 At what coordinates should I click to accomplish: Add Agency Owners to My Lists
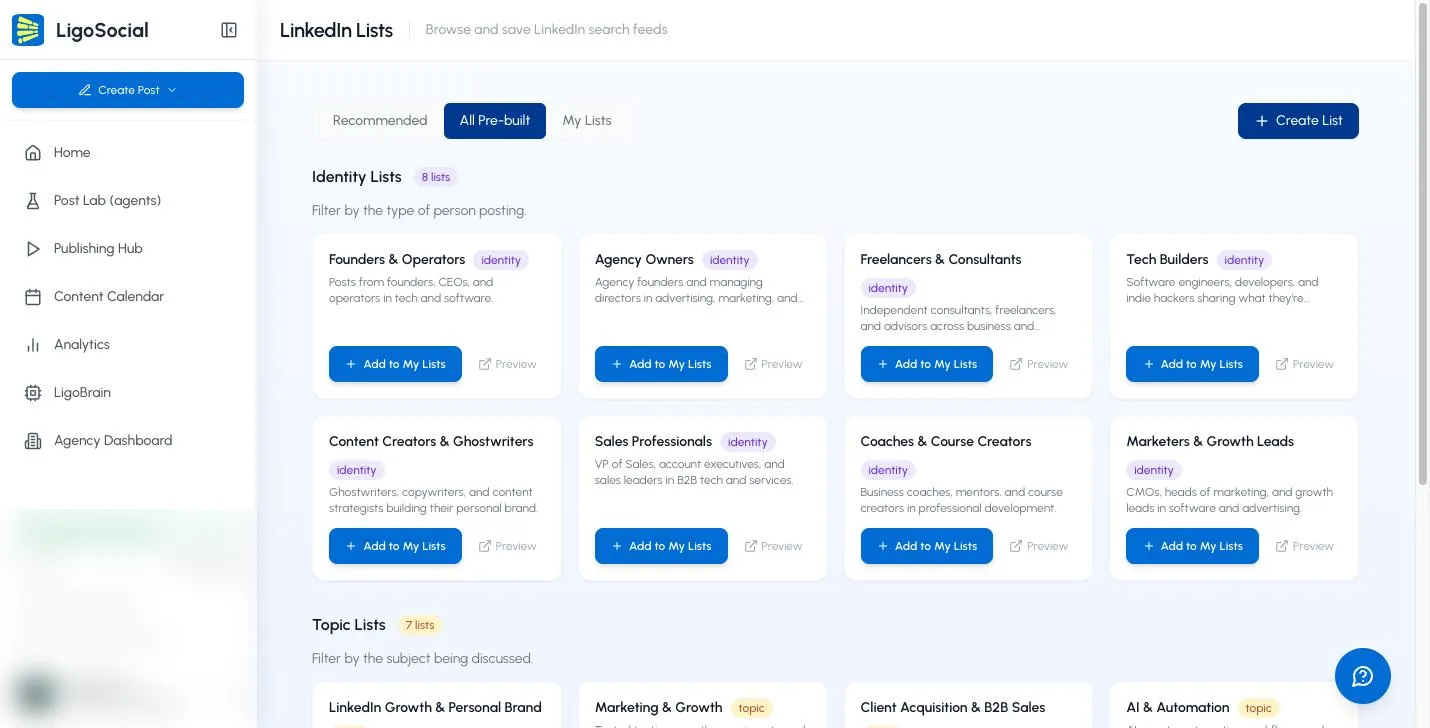click(x=661, y=364)
